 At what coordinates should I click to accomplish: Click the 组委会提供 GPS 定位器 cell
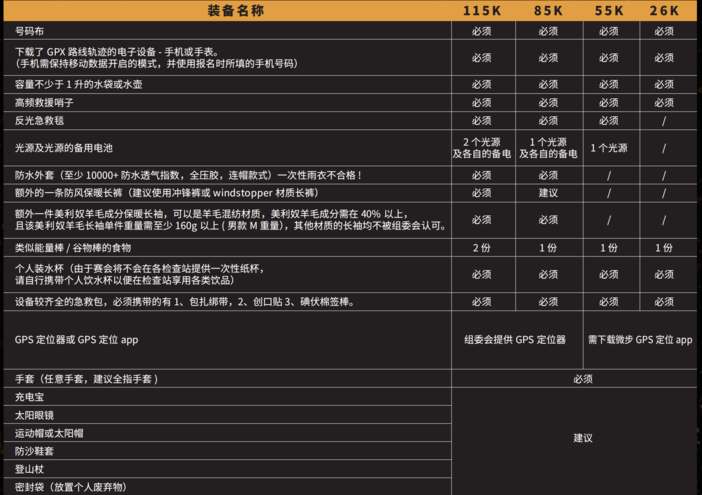[x=516, y=340]
